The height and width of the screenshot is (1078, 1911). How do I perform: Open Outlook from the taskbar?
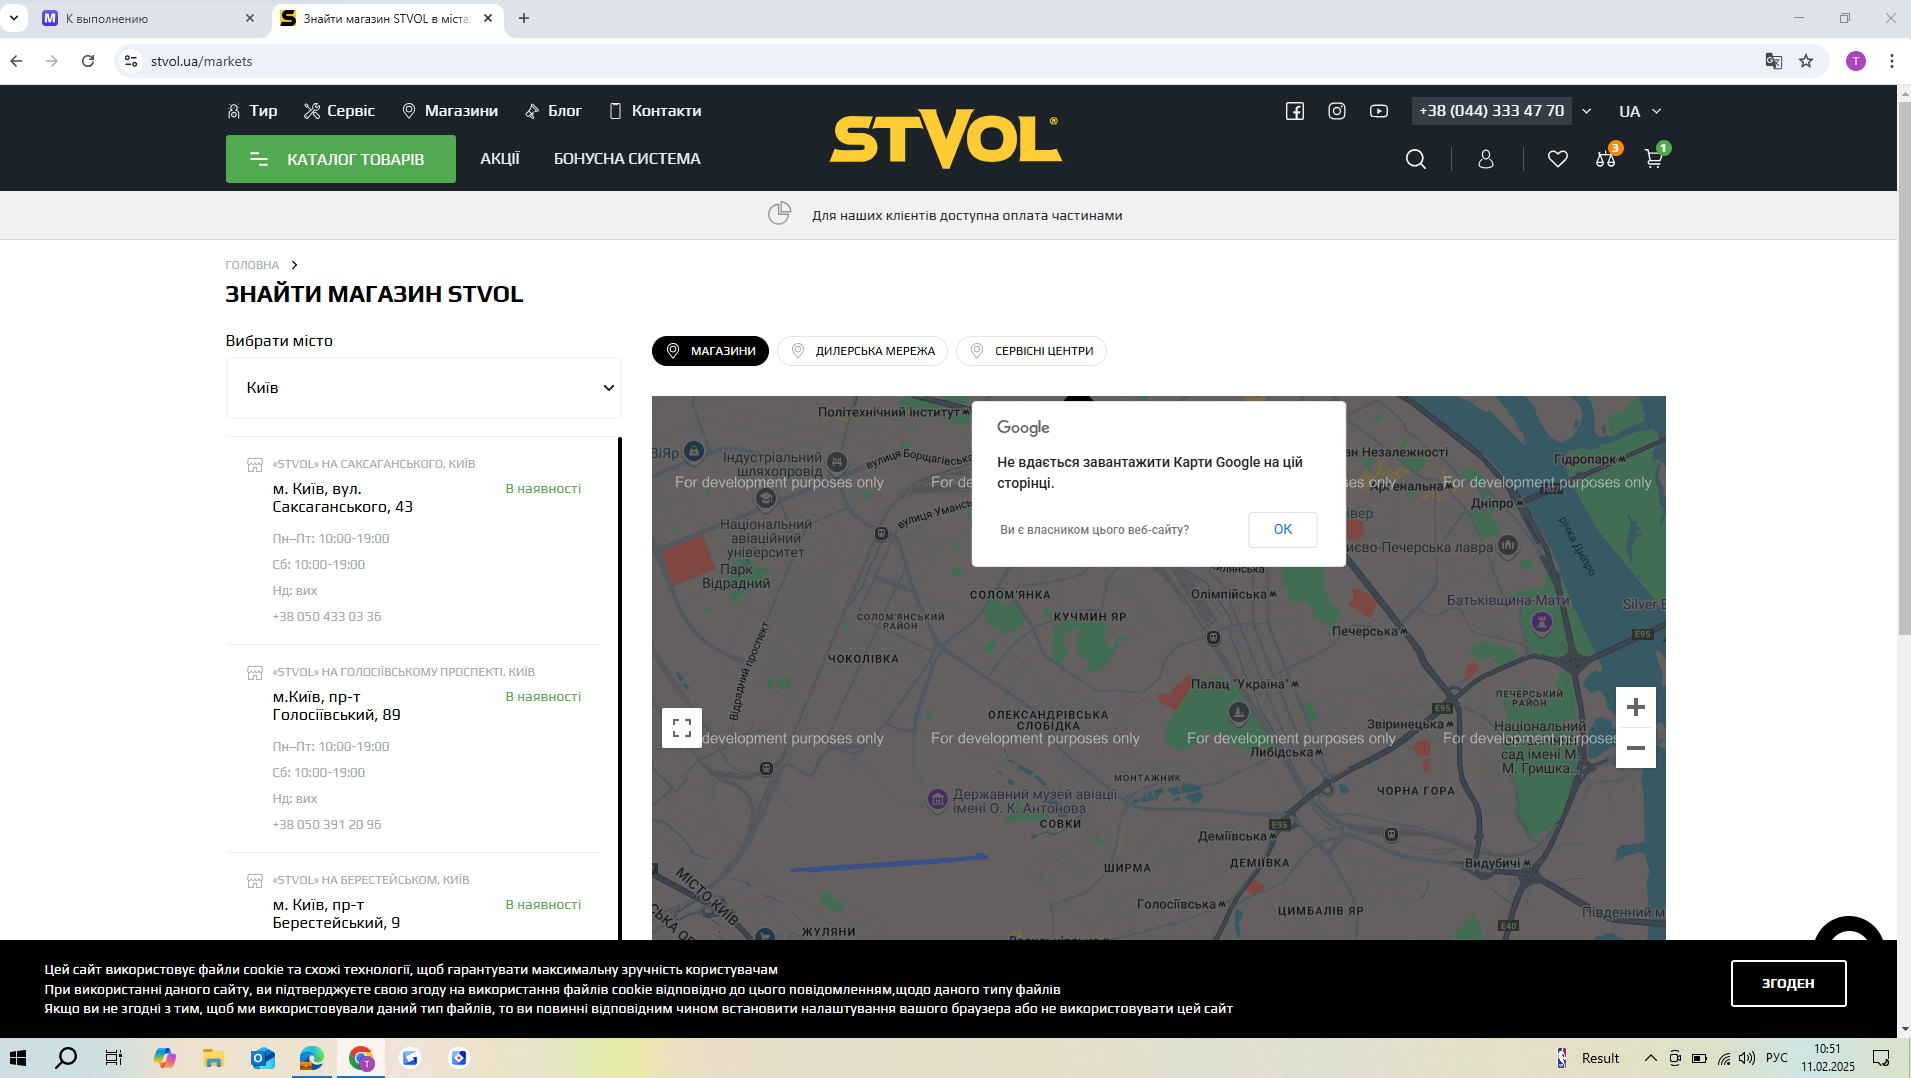[x=263, y=1058]
